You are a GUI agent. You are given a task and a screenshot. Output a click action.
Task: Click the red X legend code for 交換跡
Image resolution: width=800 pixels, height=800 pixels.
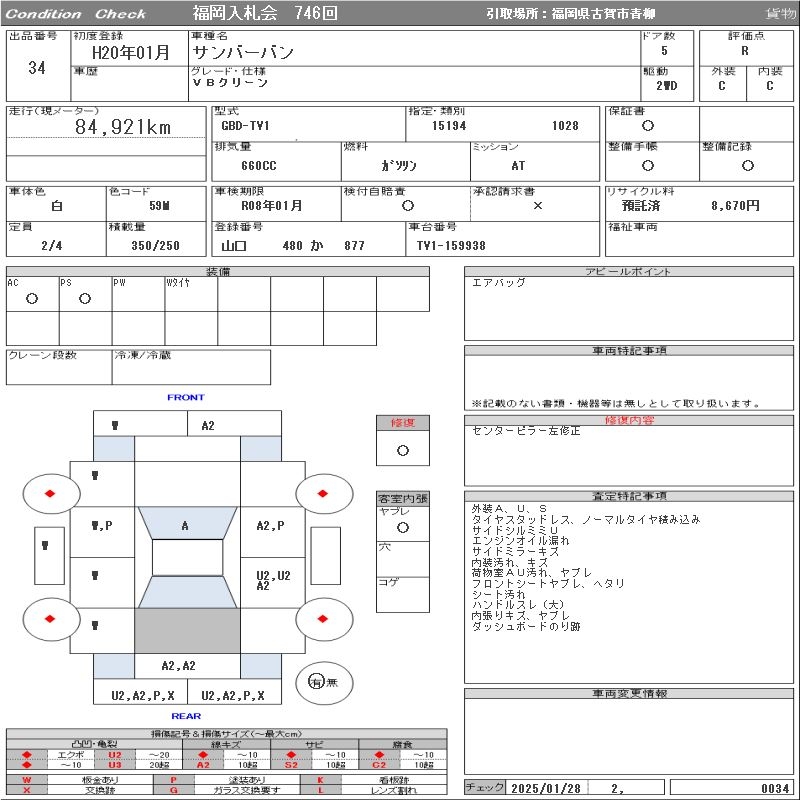27,790
